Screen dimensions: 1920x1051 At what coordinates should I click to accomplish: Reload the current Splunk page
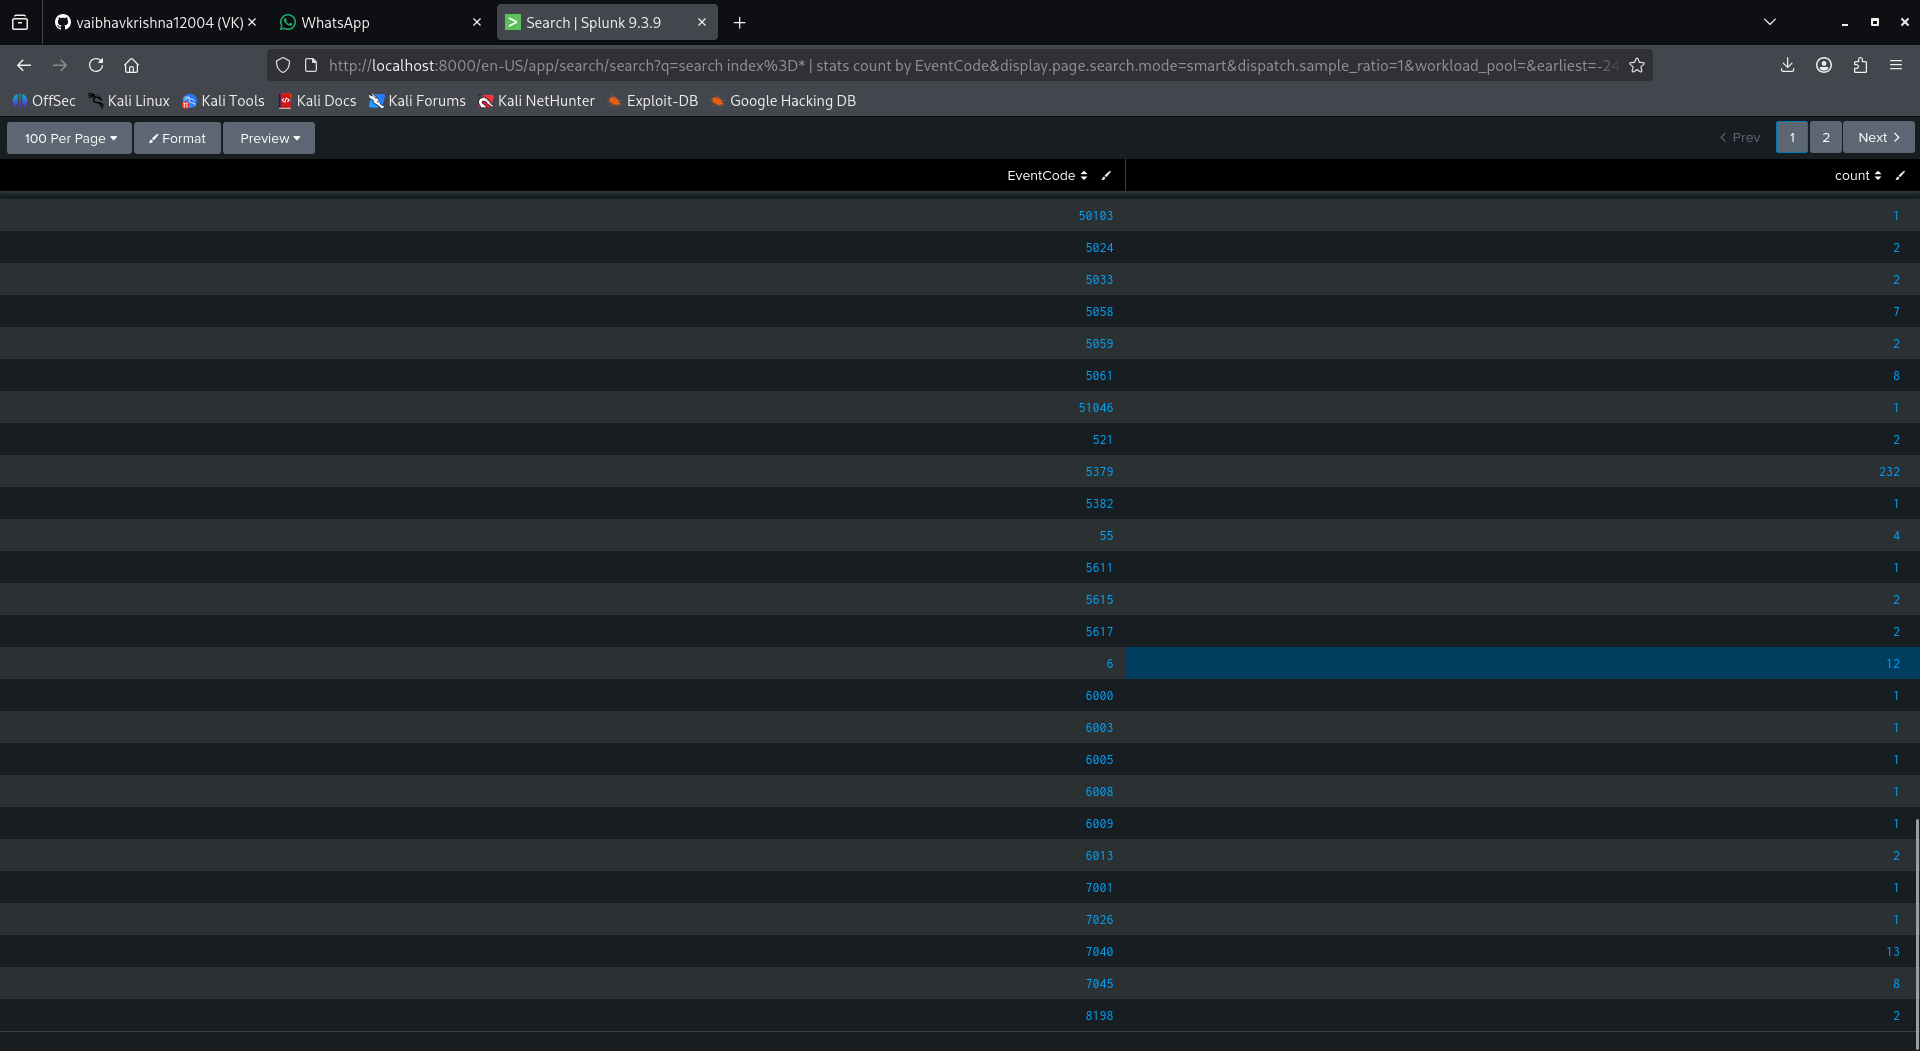tap(96, 65)
